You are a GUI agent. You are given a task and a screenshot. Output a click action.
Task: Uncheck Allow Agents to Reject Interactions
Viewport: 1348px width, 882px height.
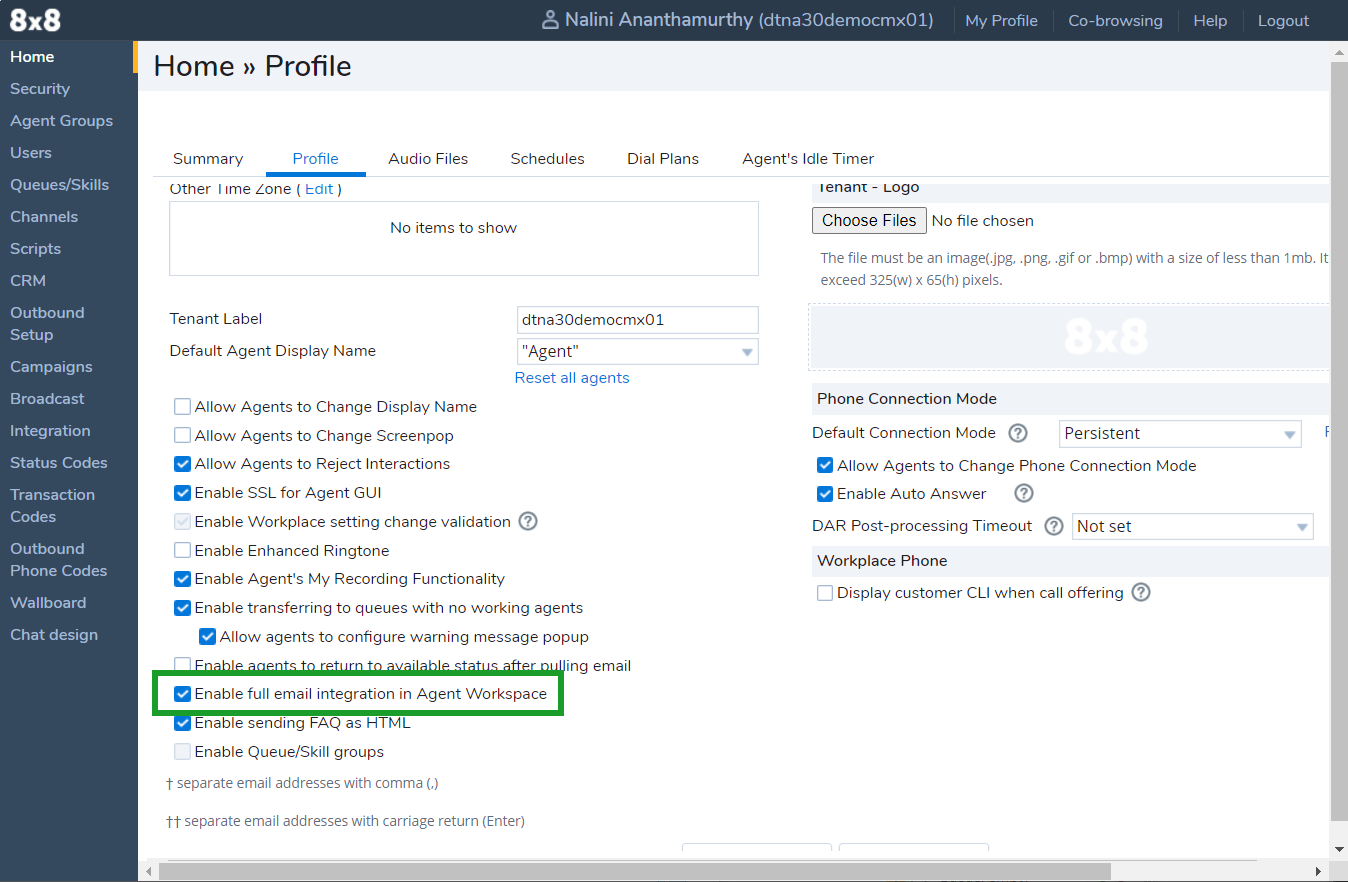(182, 463)
